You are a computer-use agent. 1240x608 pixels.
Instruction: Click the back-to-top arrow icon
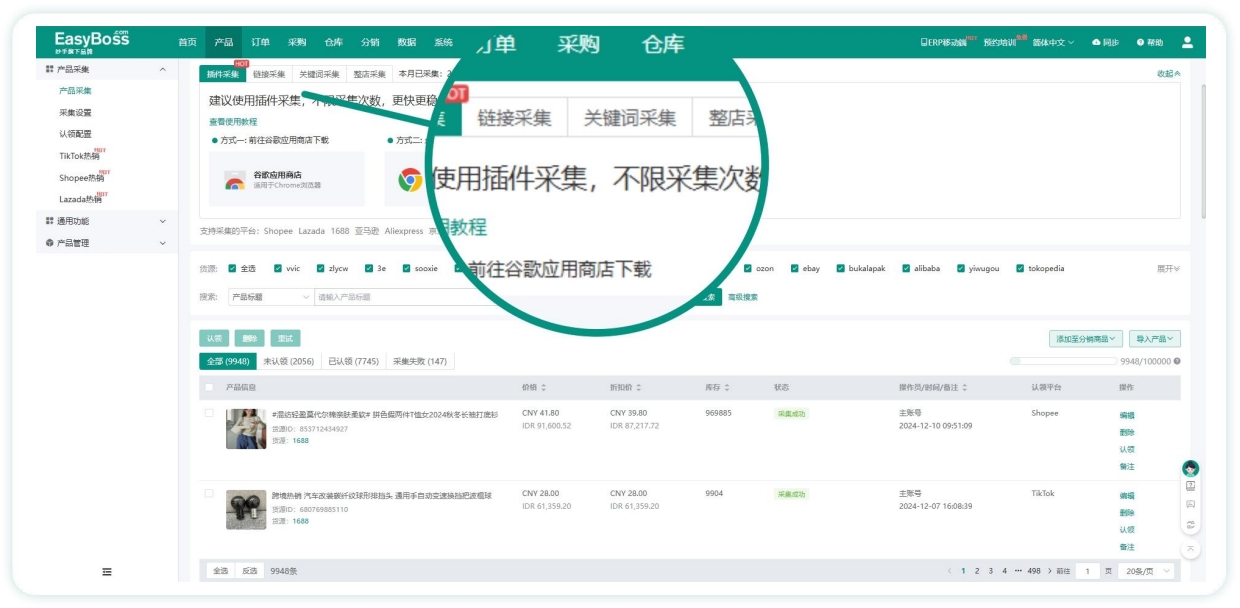pos(1190,549)
